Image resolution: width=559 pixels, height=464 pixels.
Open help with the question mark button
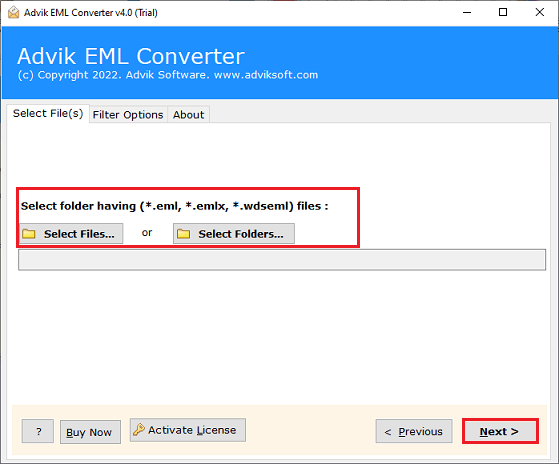pyautogui.click(x=38, y=431)
